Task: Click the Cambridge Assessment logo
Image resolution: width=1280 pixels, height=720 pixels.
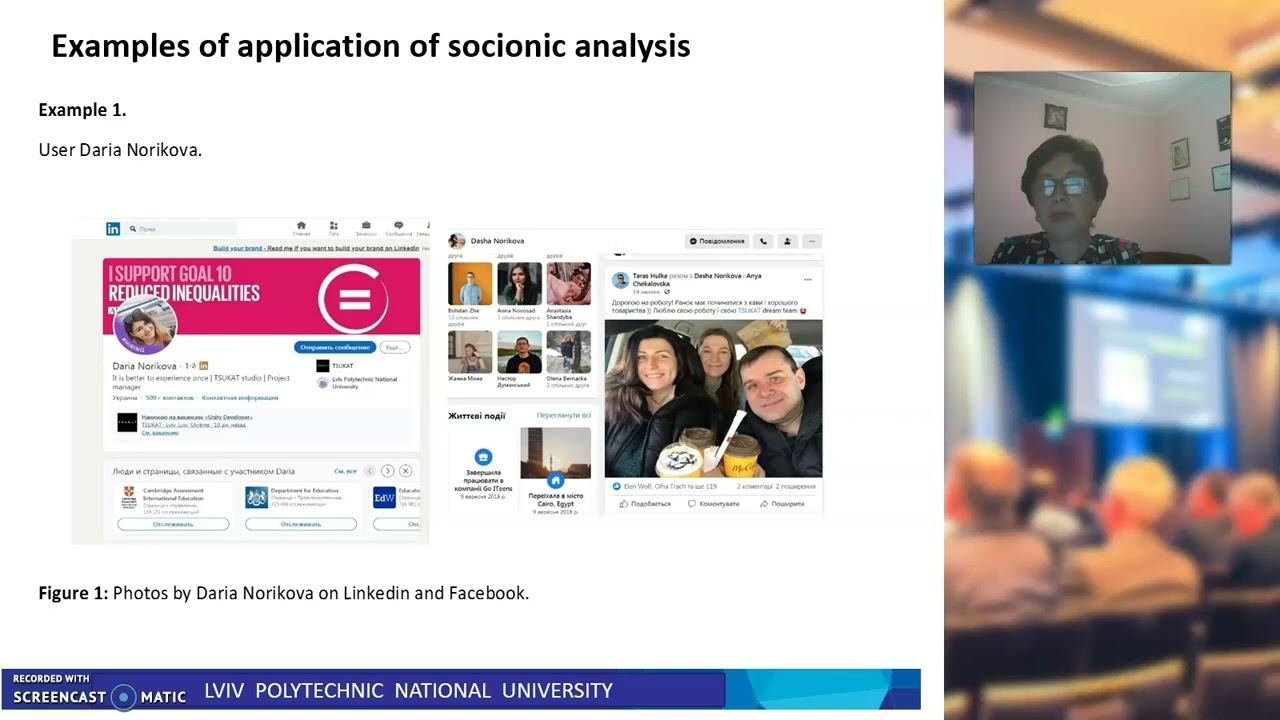Action: coord(127,497)
